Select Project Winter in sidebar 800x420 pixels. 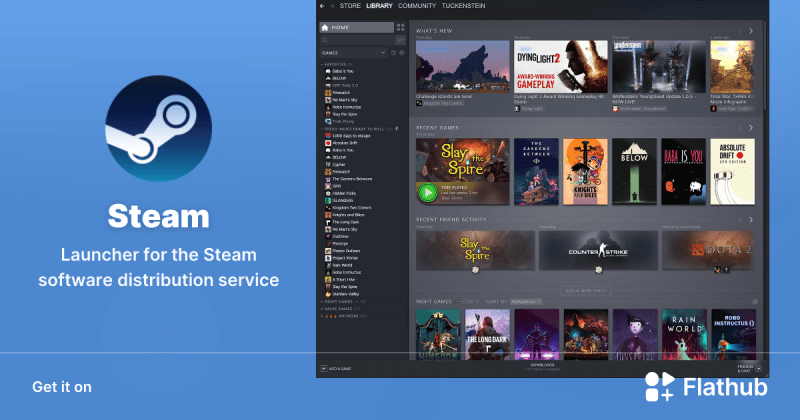[341, 258]
